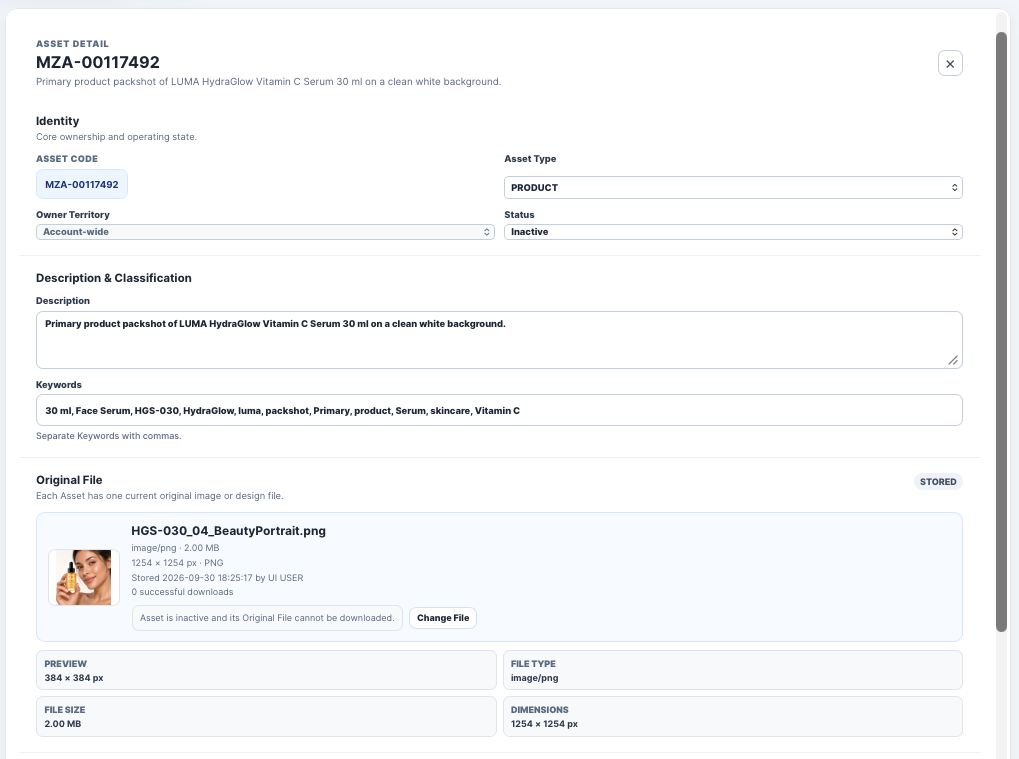Click the Change File button

click(x=443, y=618)
